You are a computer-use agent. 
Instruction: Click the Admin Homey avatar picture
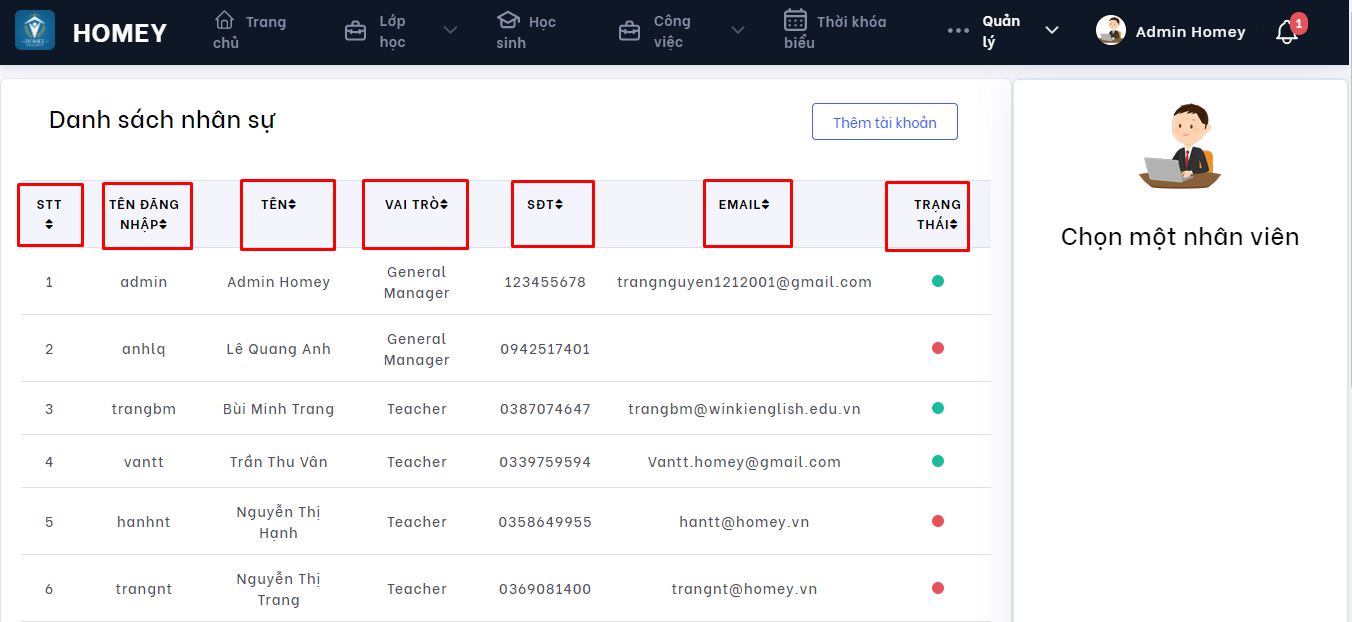coord(1110,31)
